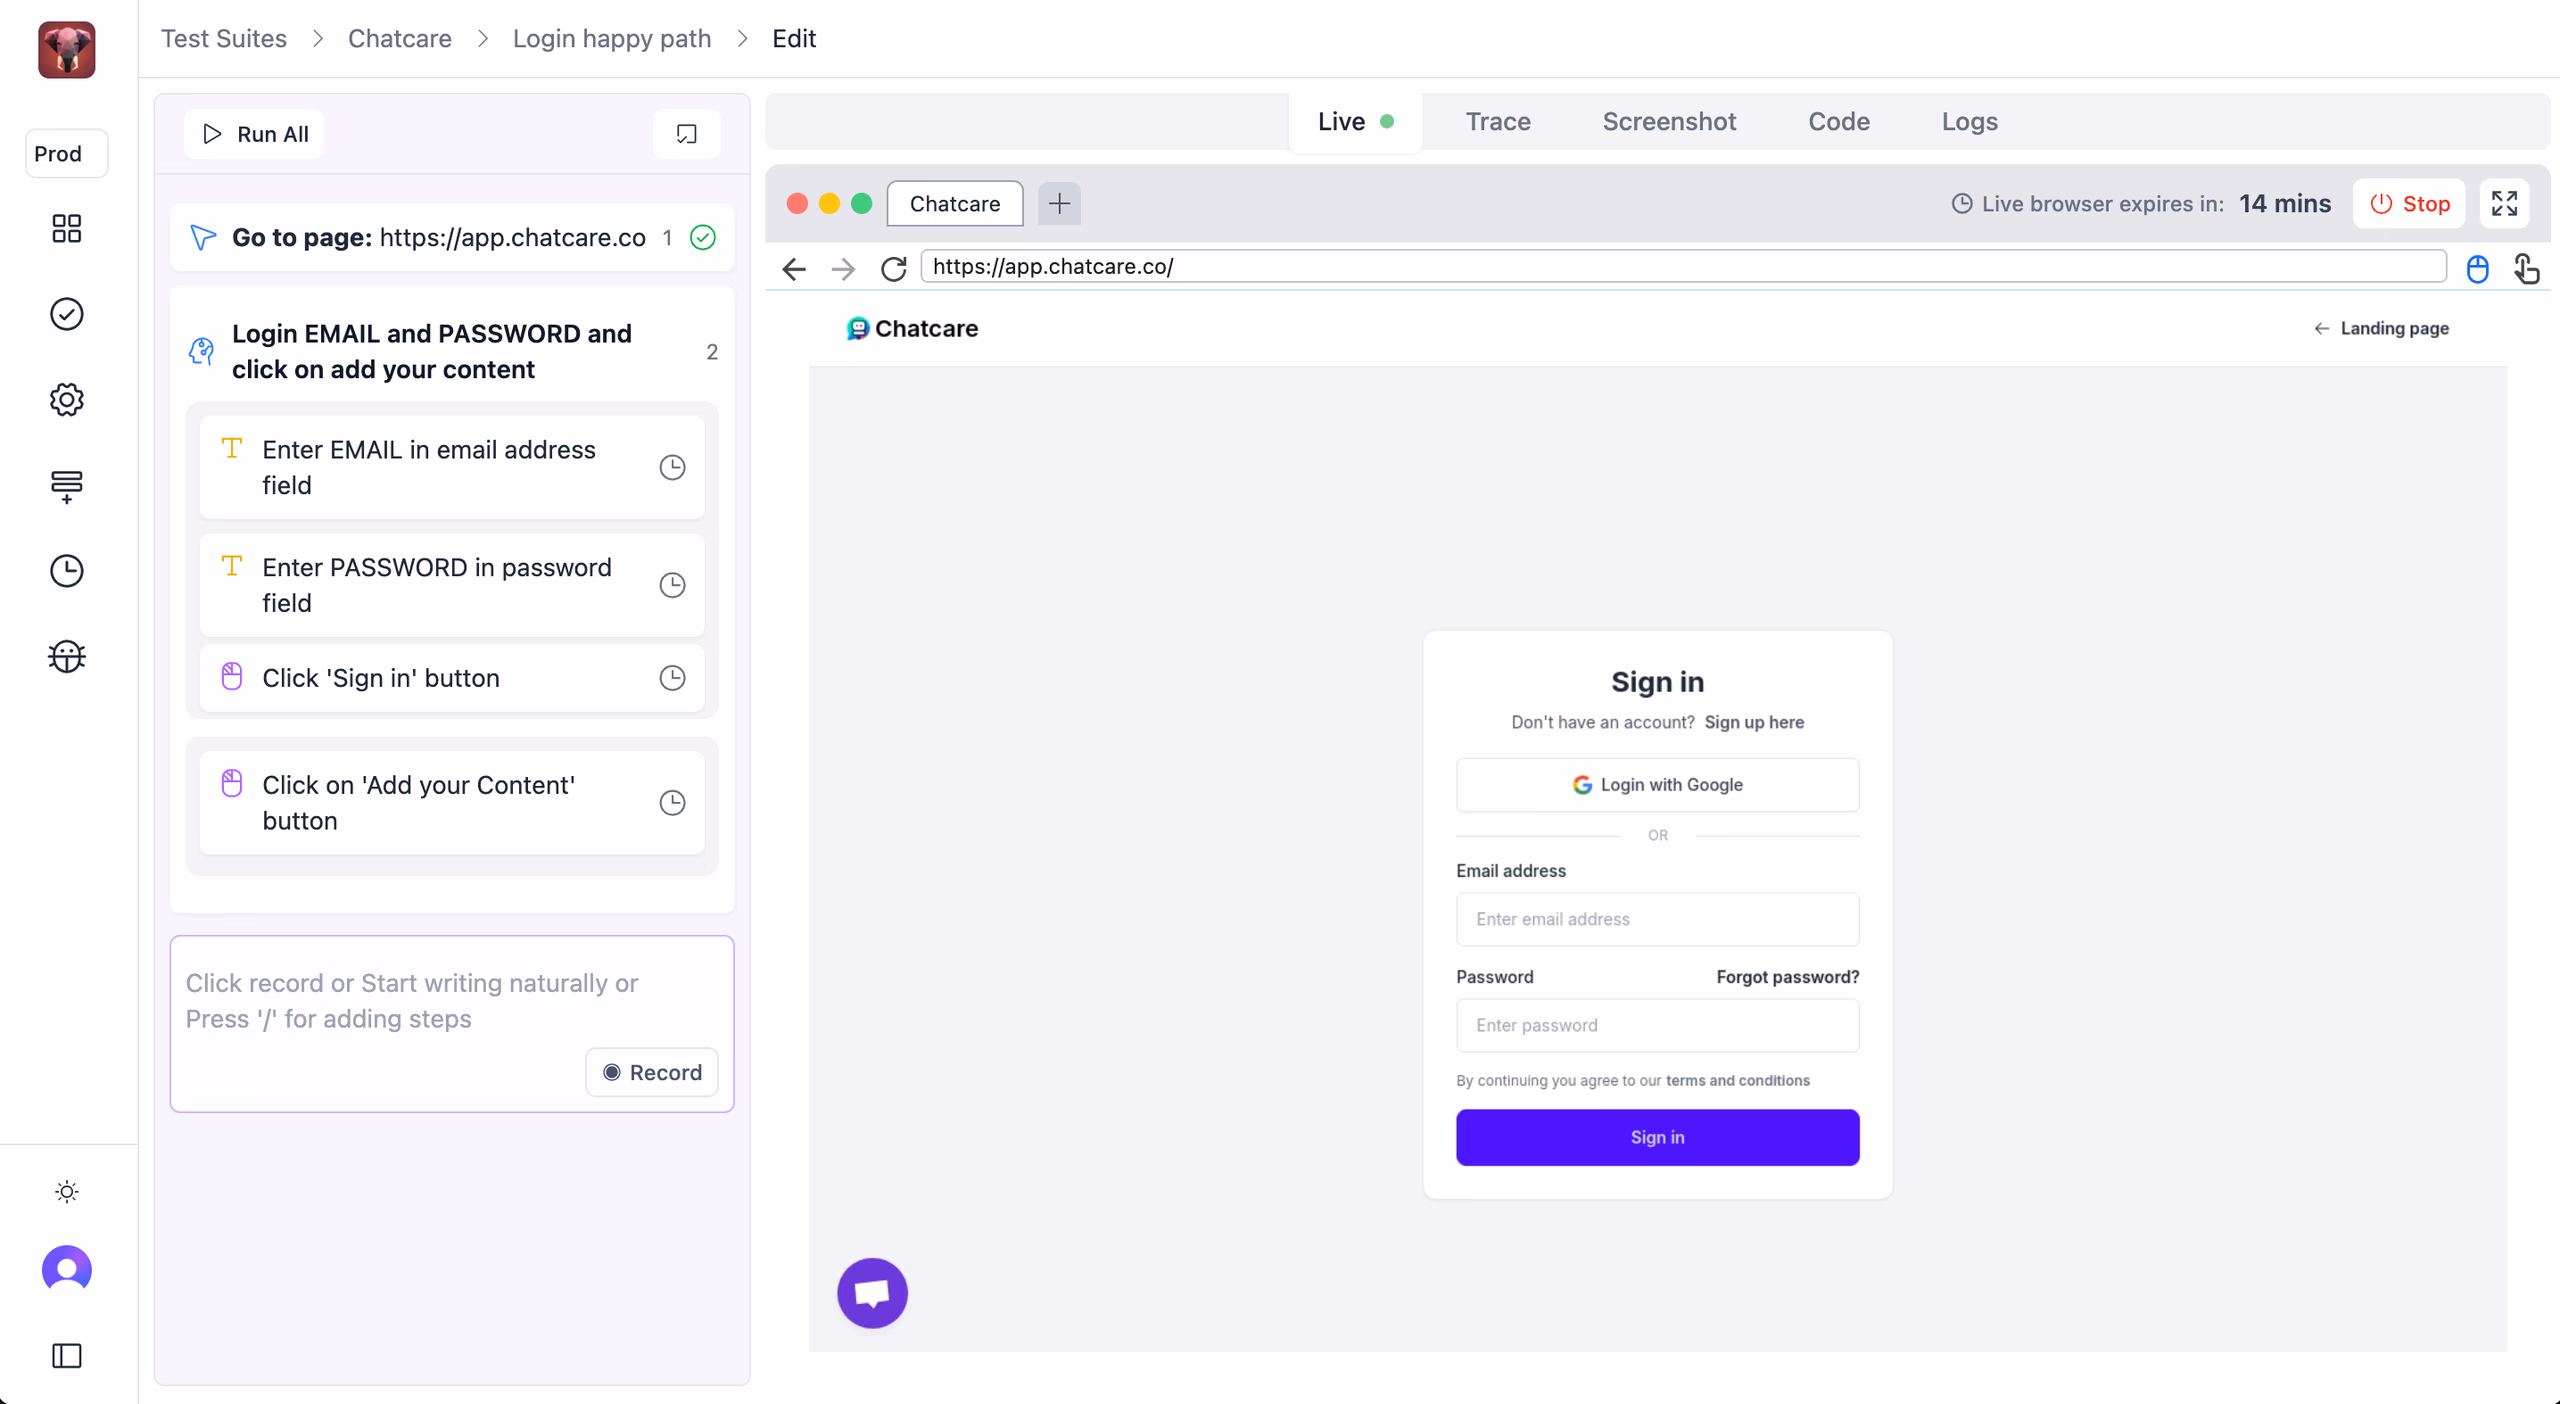Click the AI brain icon of step 2
The height and width of the screenshot is (1404, 2560).
[202, 351]
